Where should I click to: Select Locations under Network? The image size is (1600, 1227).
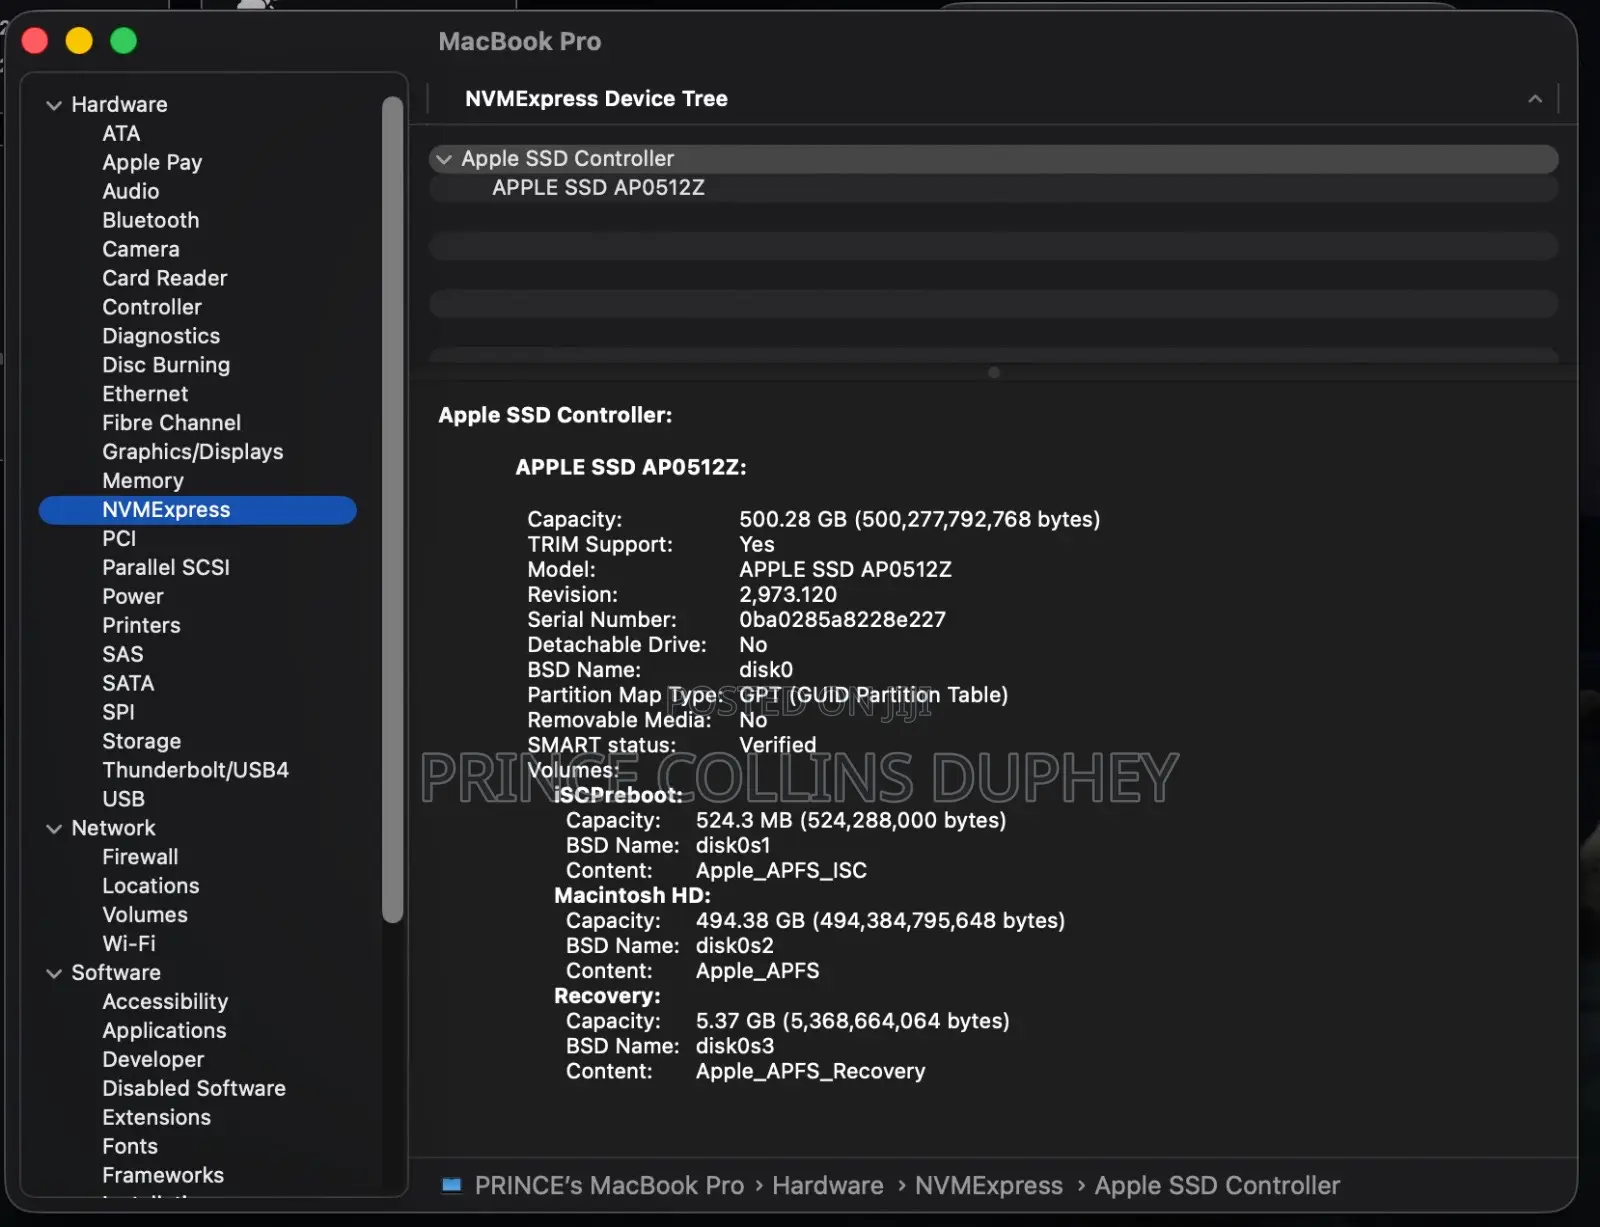click(150, 887)
